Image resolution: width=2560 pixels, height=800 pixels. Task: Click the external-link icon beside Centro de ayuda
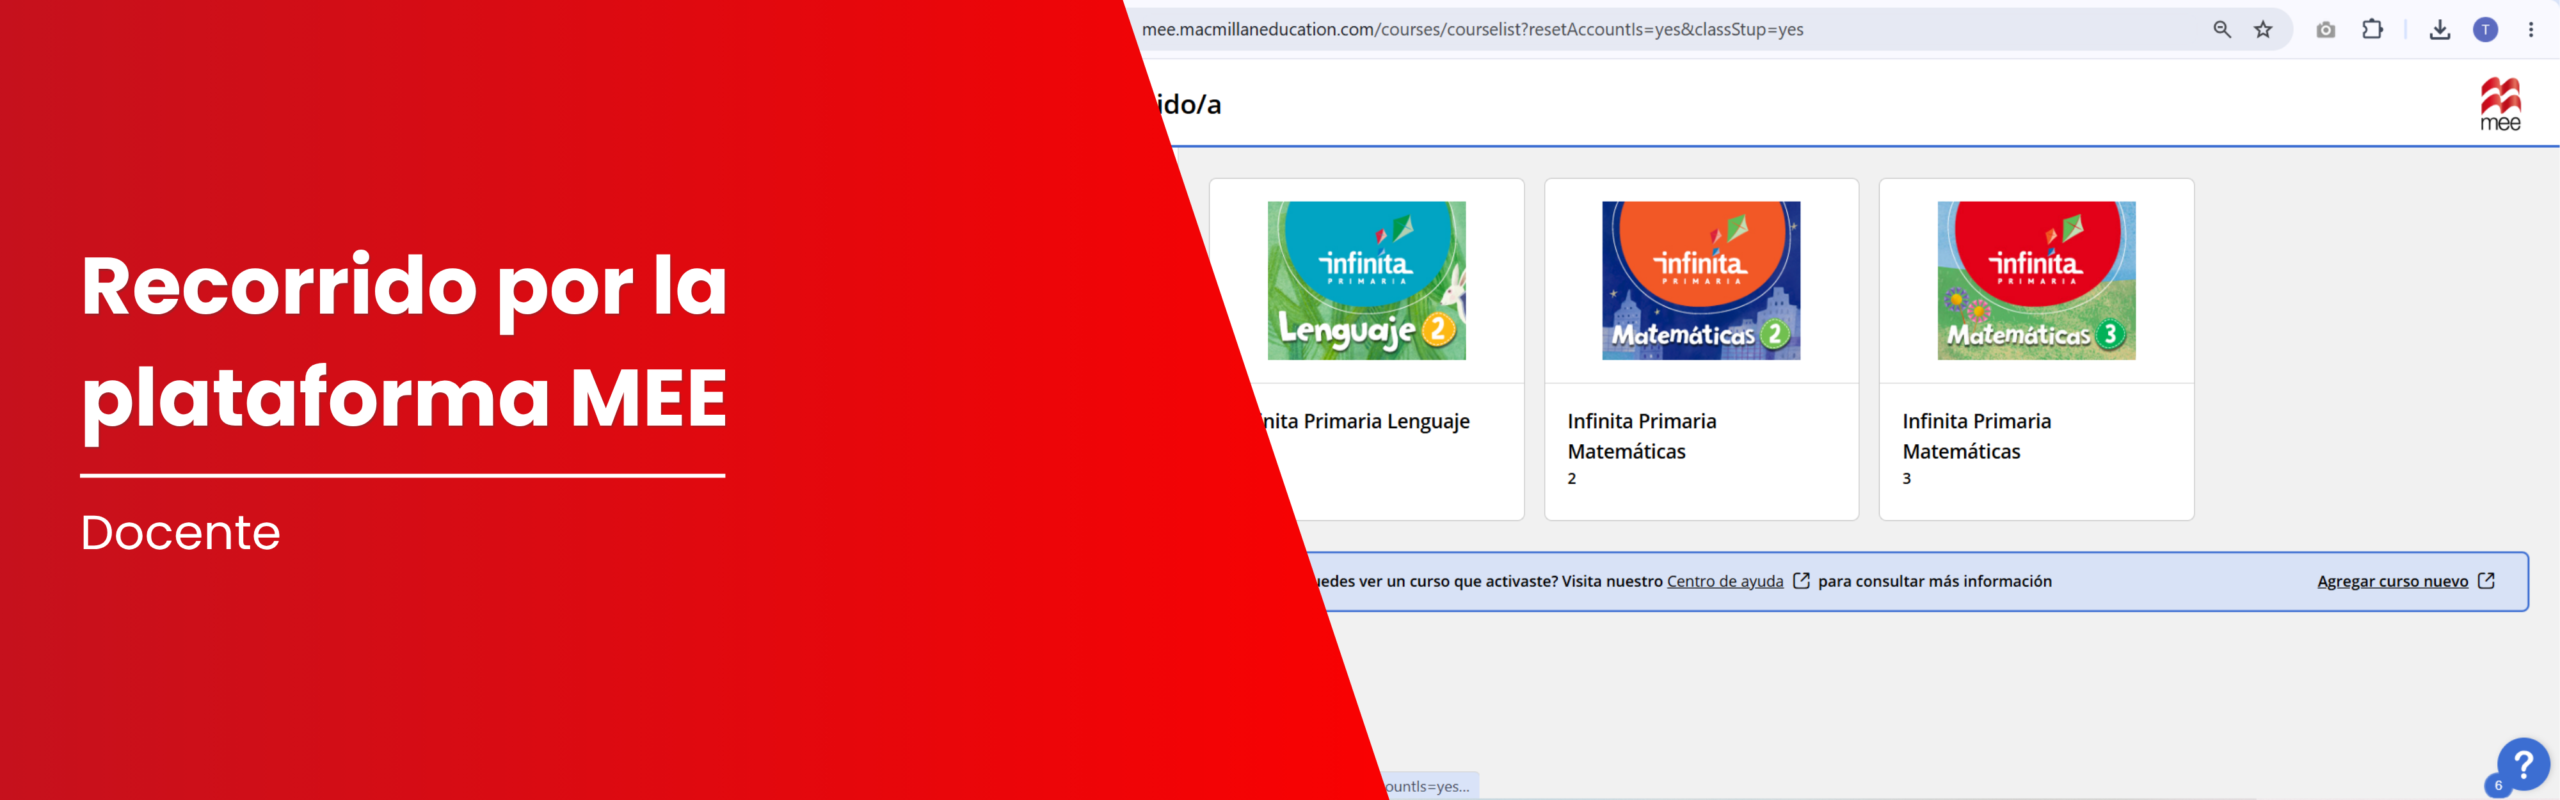tap(1801, 581)
